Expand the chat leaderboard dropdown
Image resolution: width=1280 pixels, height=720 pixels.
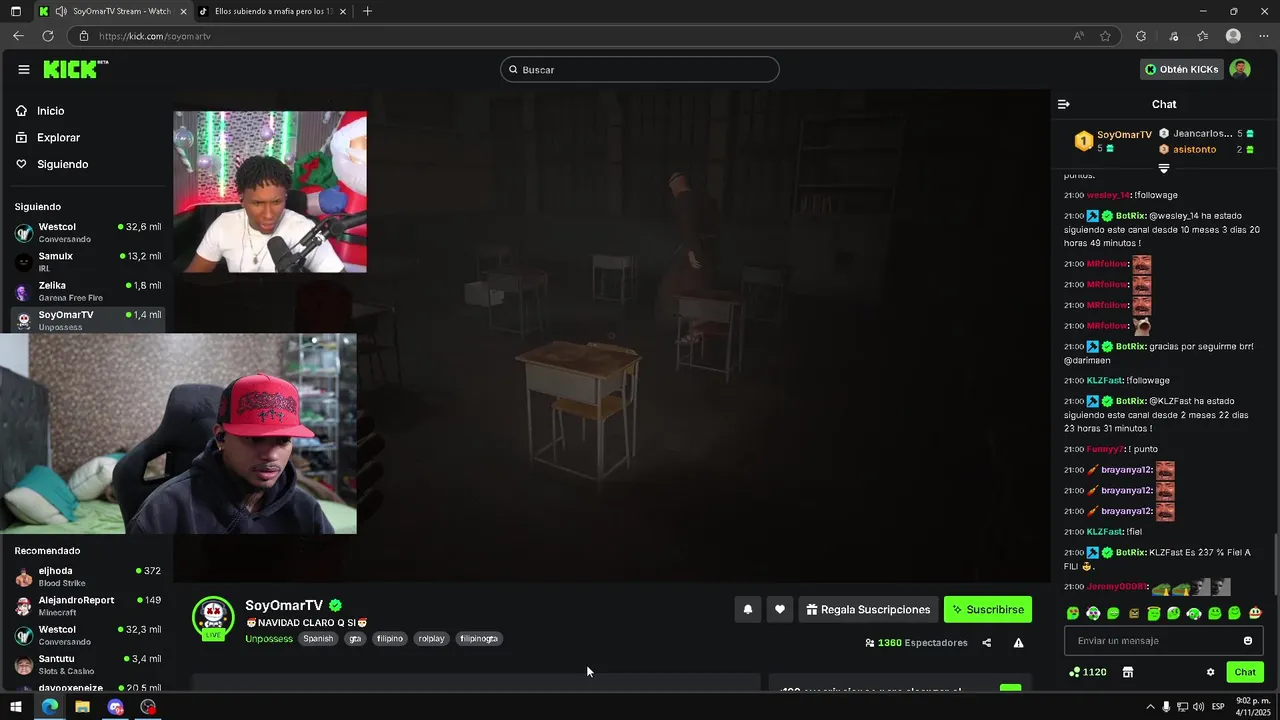[x=1163, y=169]
